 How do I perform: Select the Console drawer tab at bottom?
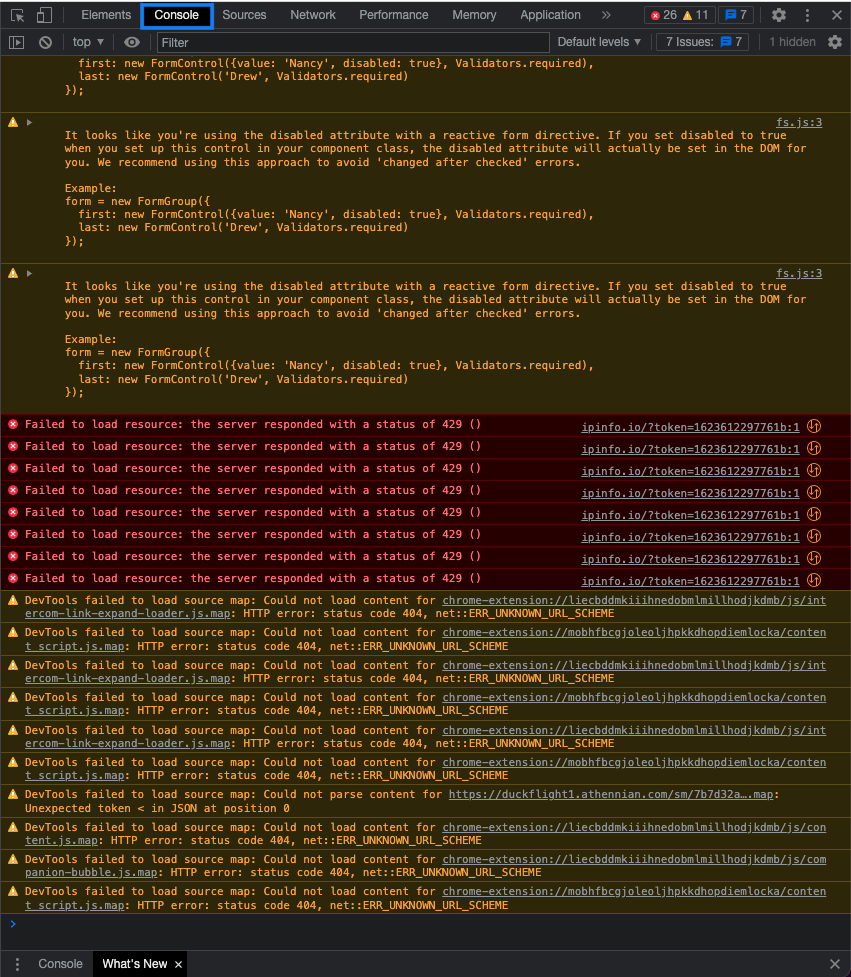tap(60, 964)
